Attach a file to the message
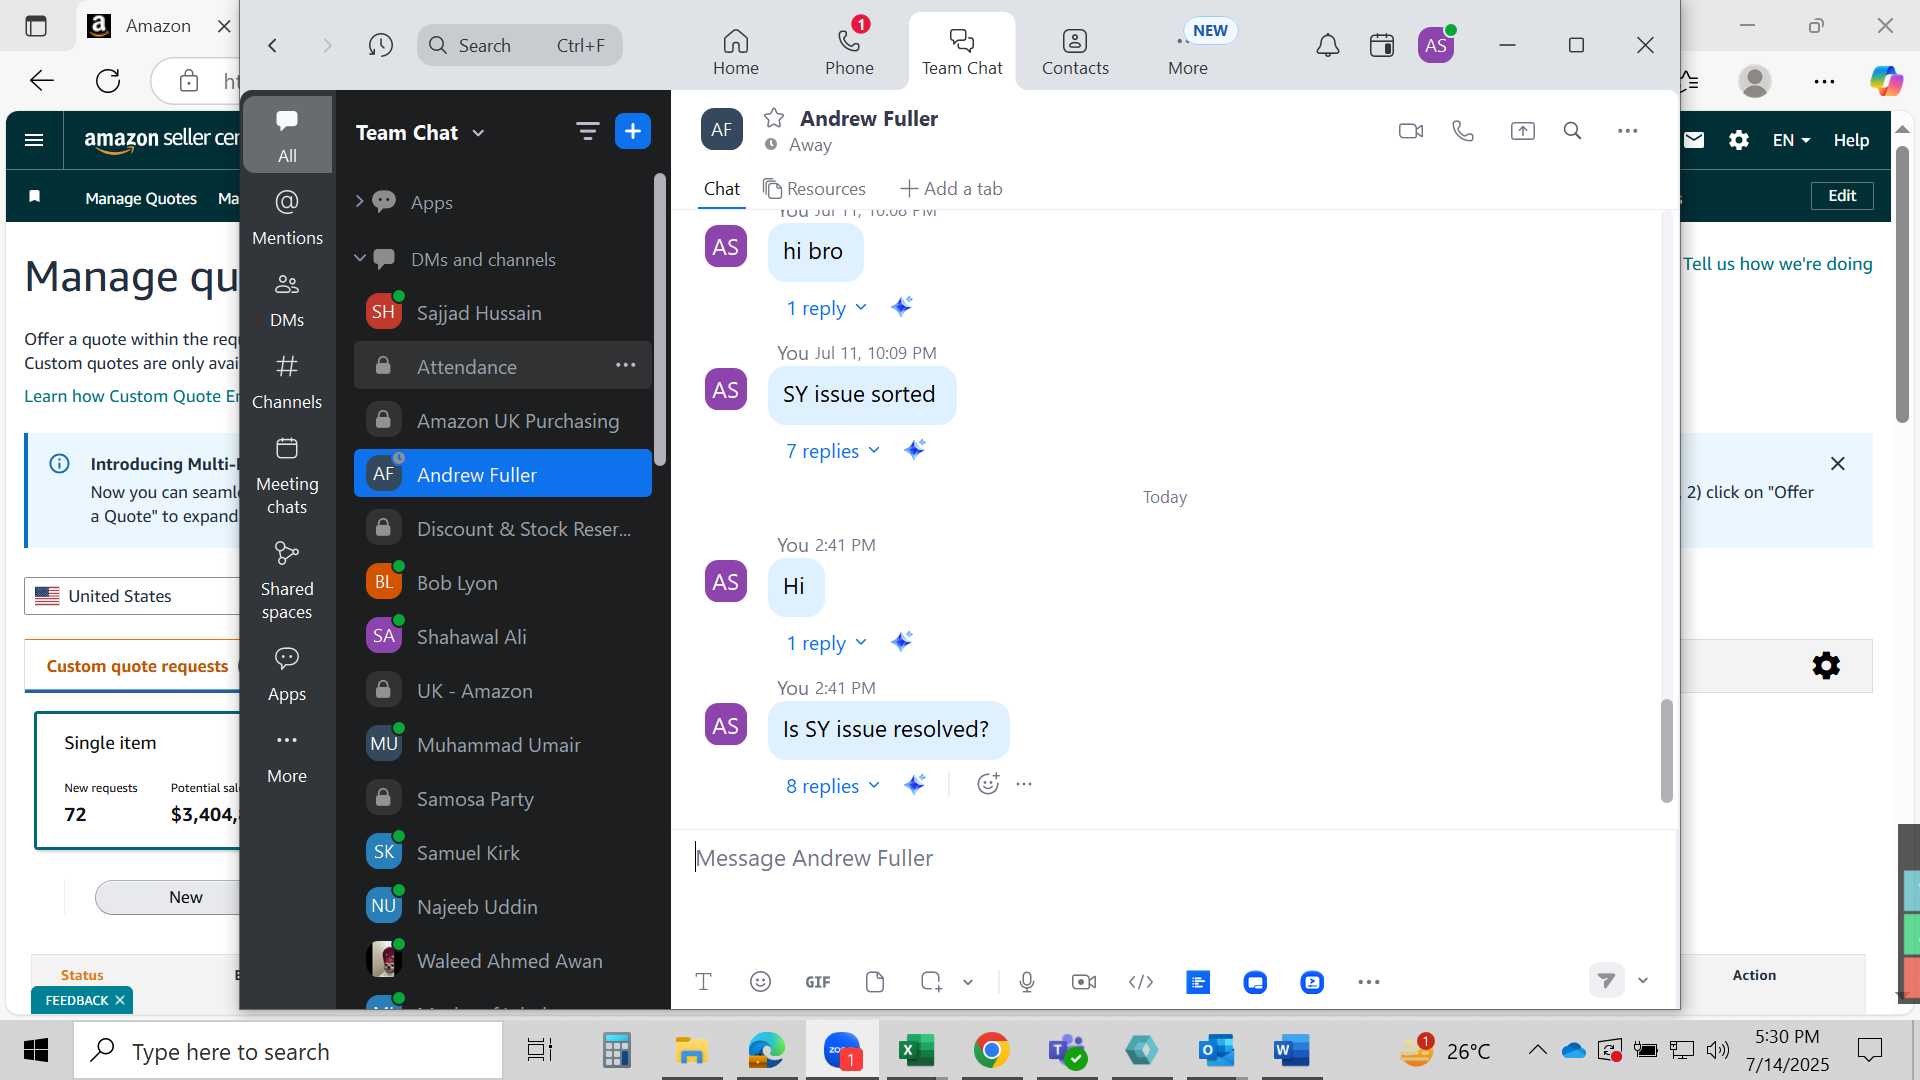1920x1080 pixels. point(875,982)
